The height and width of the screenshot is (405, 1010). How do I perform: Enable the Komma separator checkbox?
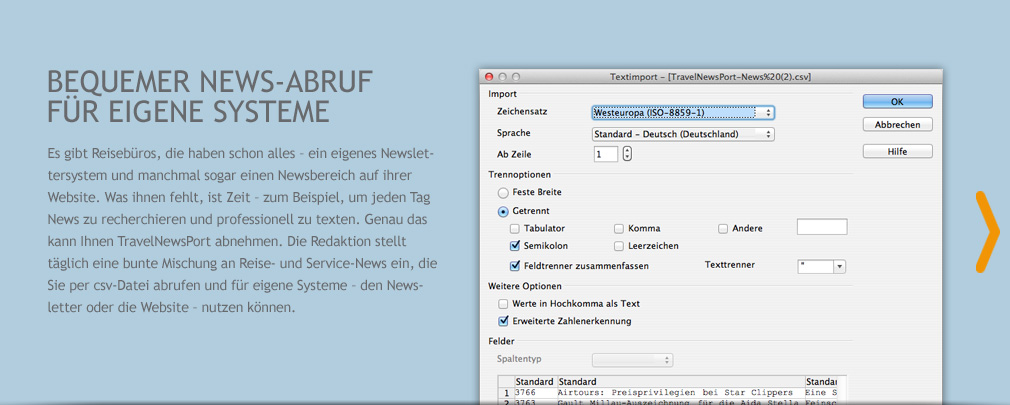pos(619,229)
